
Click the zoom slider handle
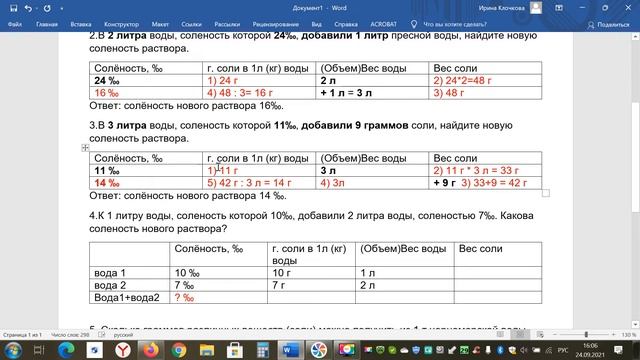click(586, 335)
